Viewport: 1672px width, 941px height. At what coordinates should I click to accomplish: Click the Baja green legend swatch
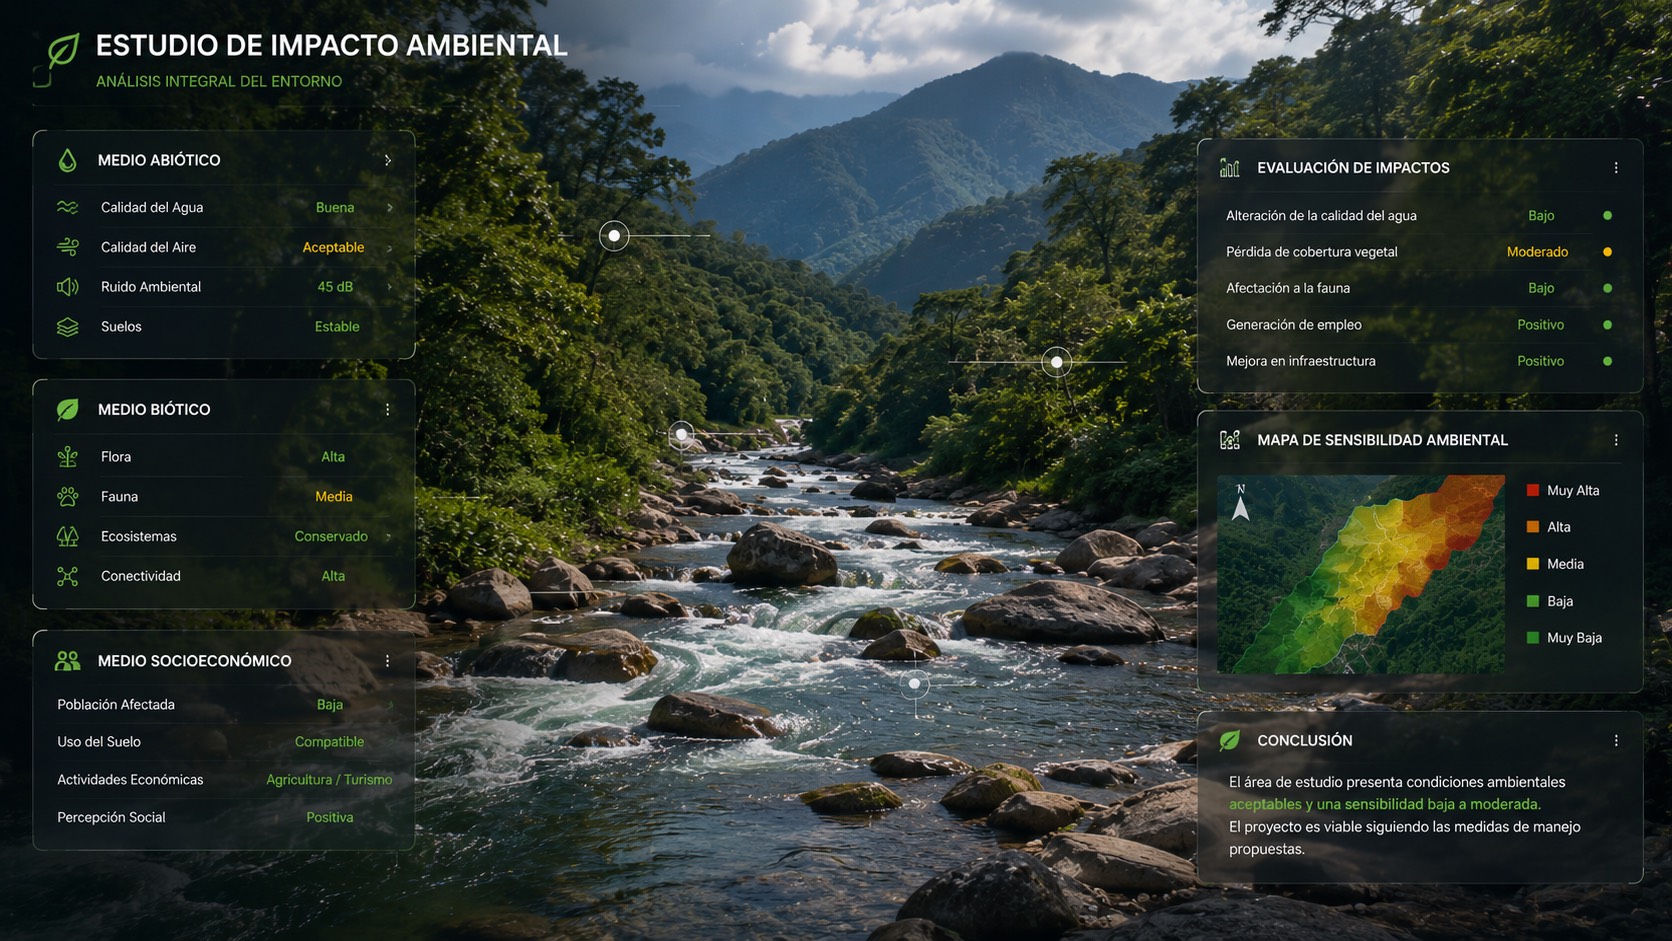(x=1532, y=601)
